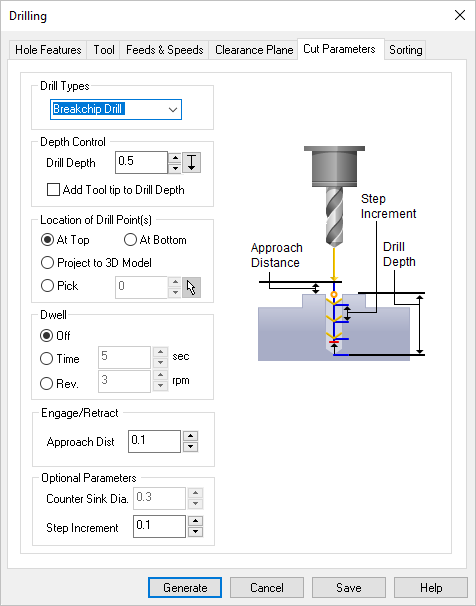The height and width of the screenshot is (606, 476).
Task: Click the Counter Sink Dia. field
Action: [x=159, y=498]
